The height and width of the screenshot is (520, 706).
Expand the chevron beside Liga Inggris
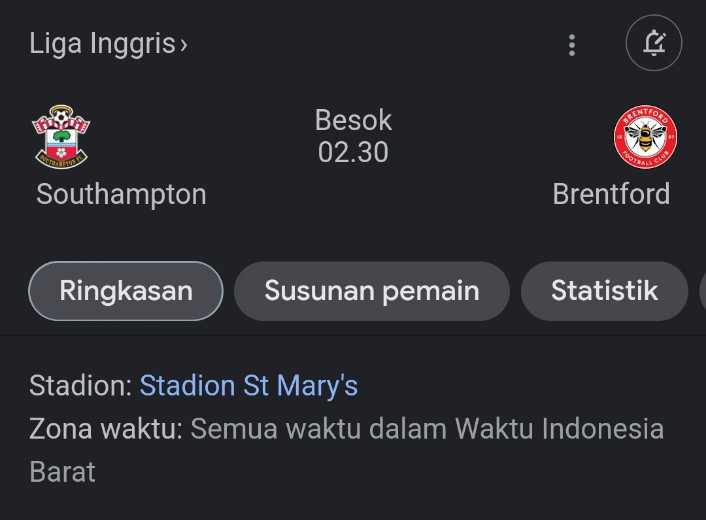click(183, 45)
